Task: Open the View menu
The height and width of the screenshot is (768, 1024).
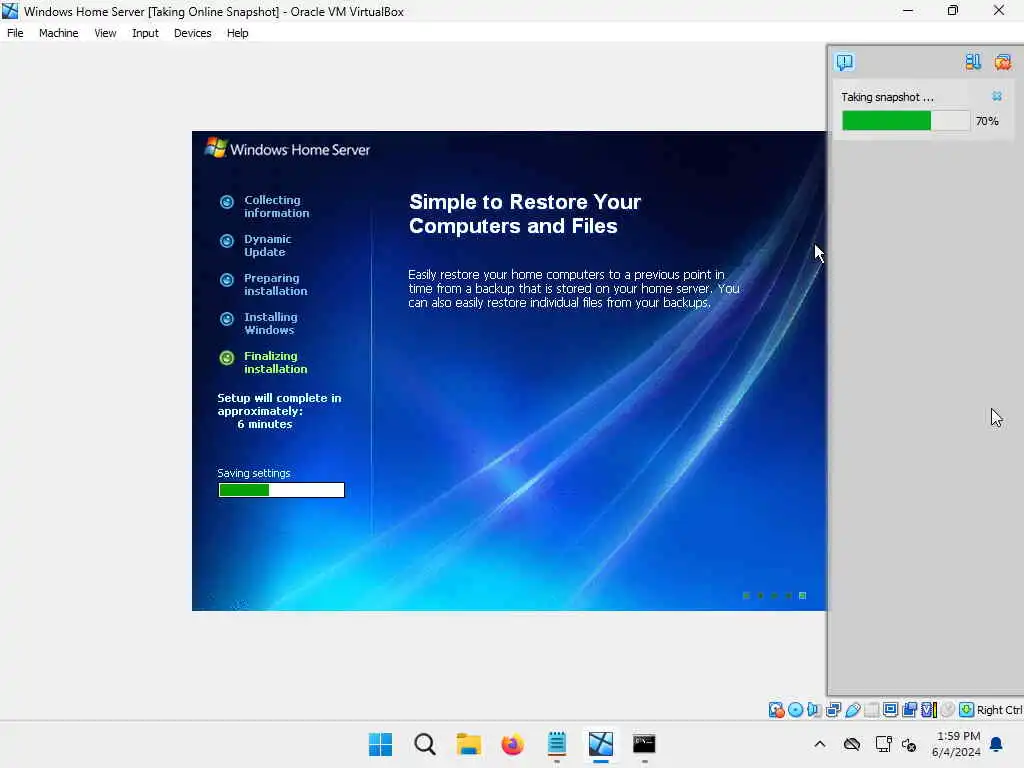Action: (x=105, y=33)
